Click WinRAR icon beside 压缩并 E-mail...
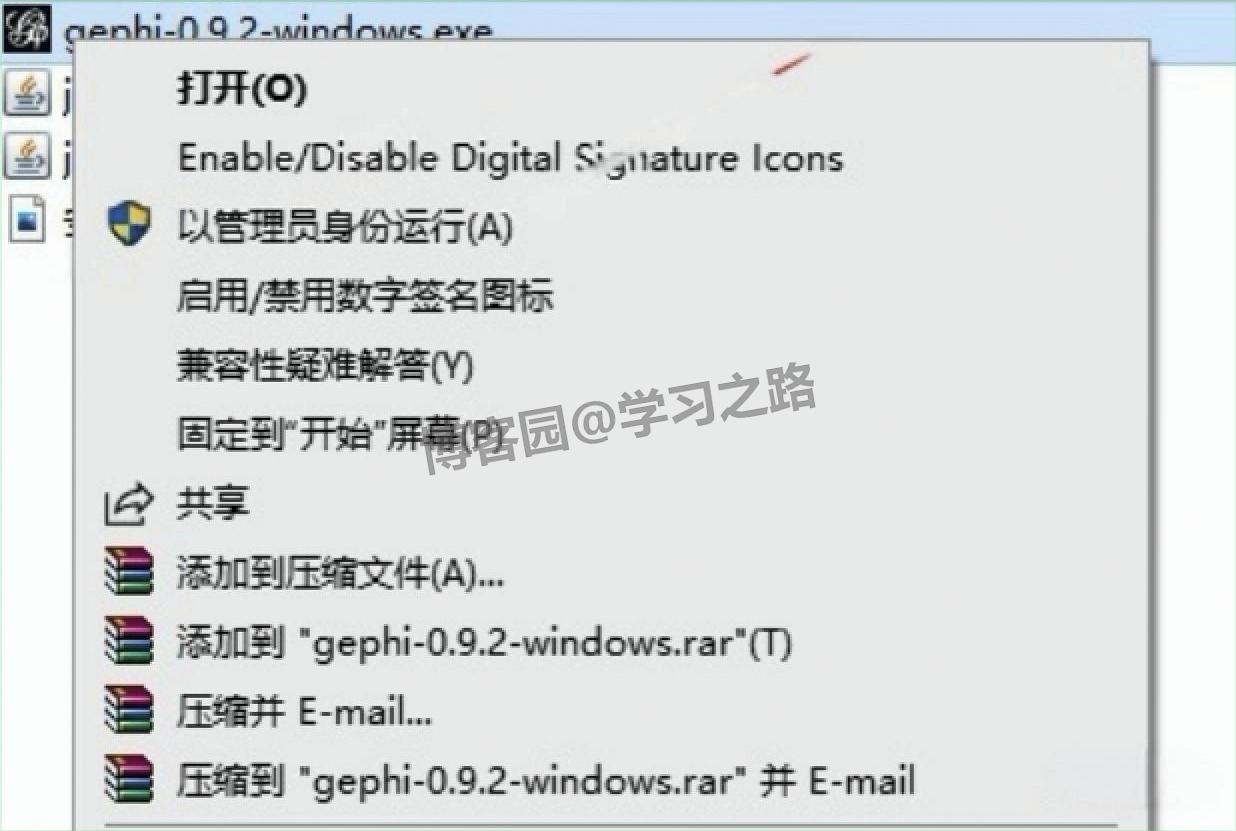 click(x=129, y=711)
